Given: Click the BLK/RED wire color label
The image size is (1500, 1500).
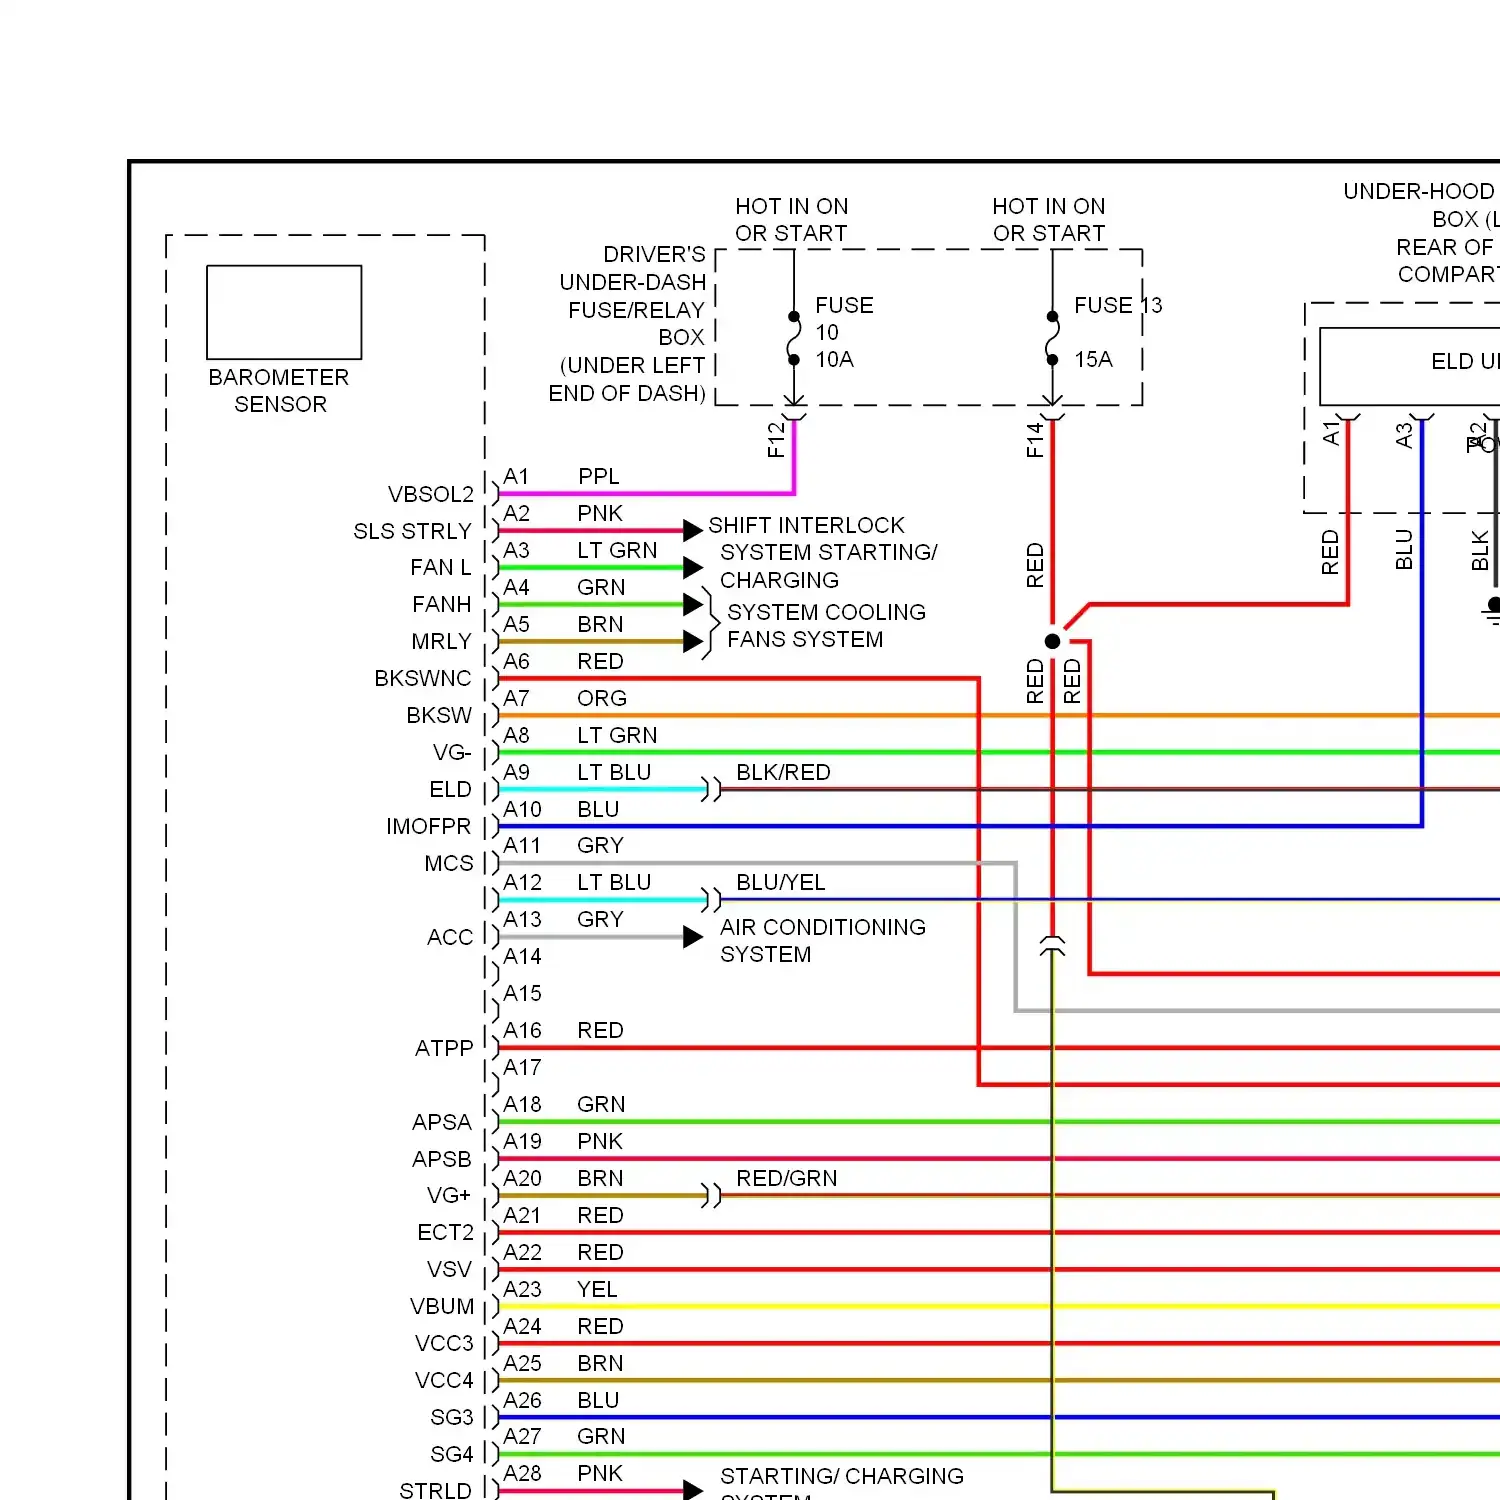Looking at the screenshot, I should point(783,772).
